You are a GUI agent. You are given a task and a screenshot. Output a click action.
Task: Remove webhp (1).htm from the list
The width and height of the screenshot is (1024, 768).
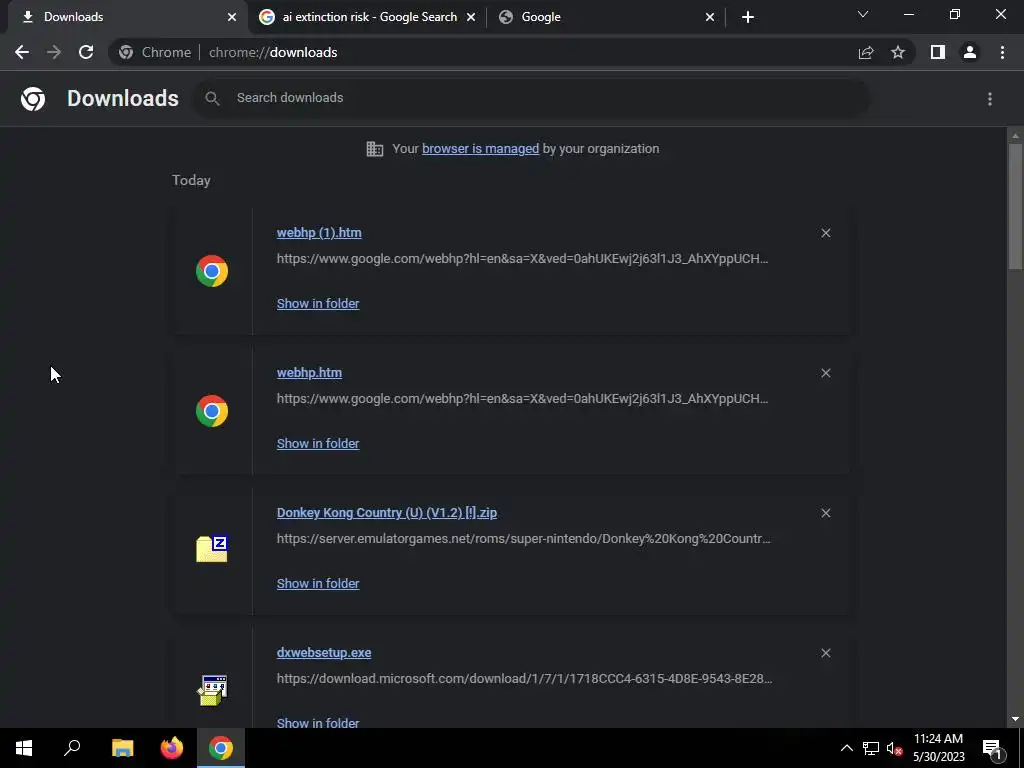click(825, 233)
